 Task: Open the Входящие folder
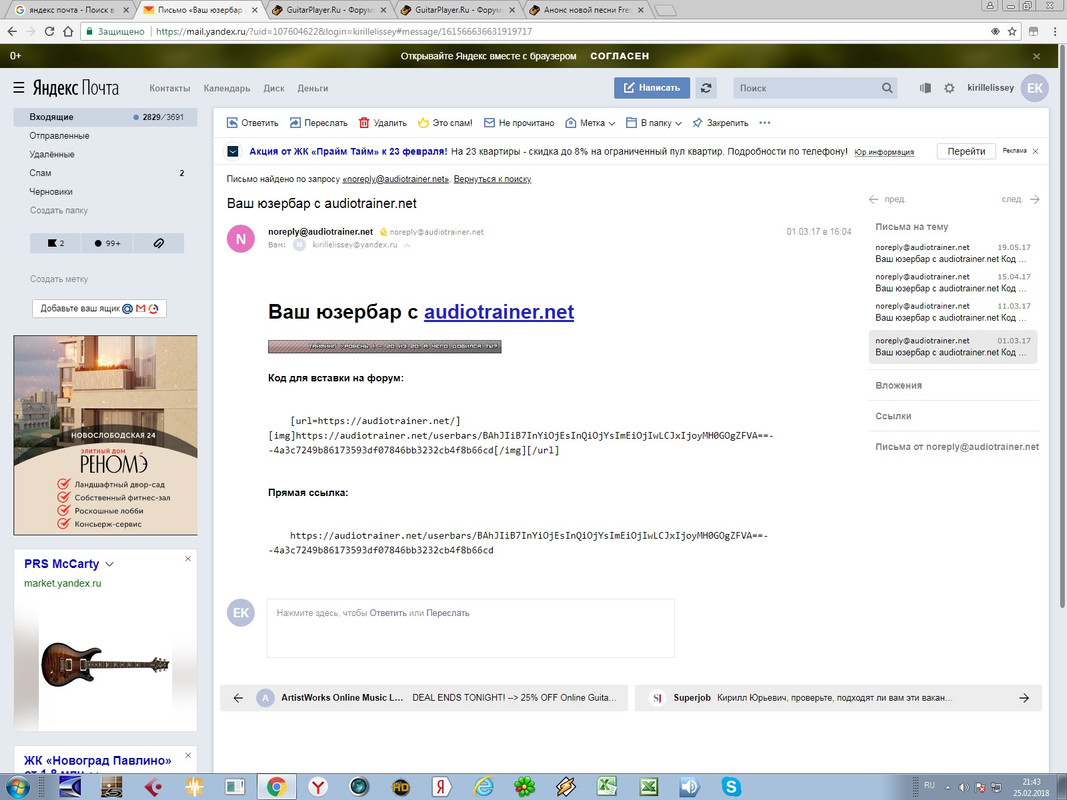105,117
